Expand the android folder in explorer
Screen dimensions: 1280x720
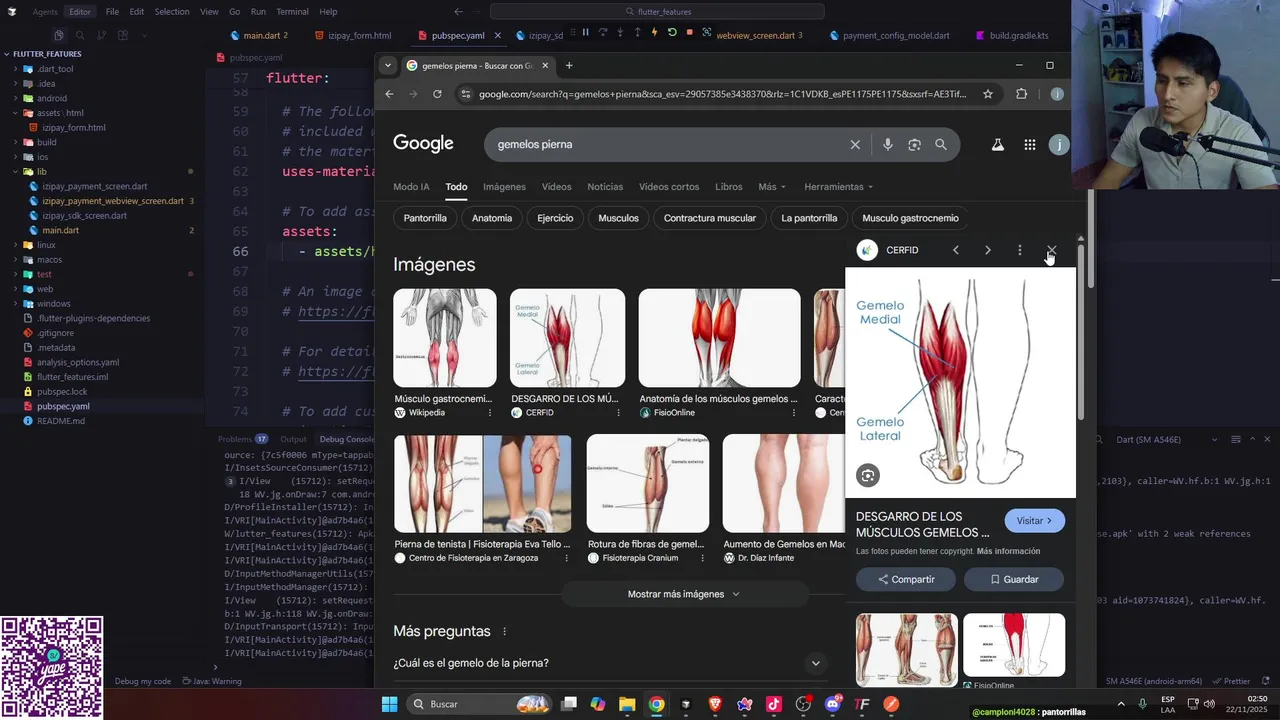pos(51,98)
